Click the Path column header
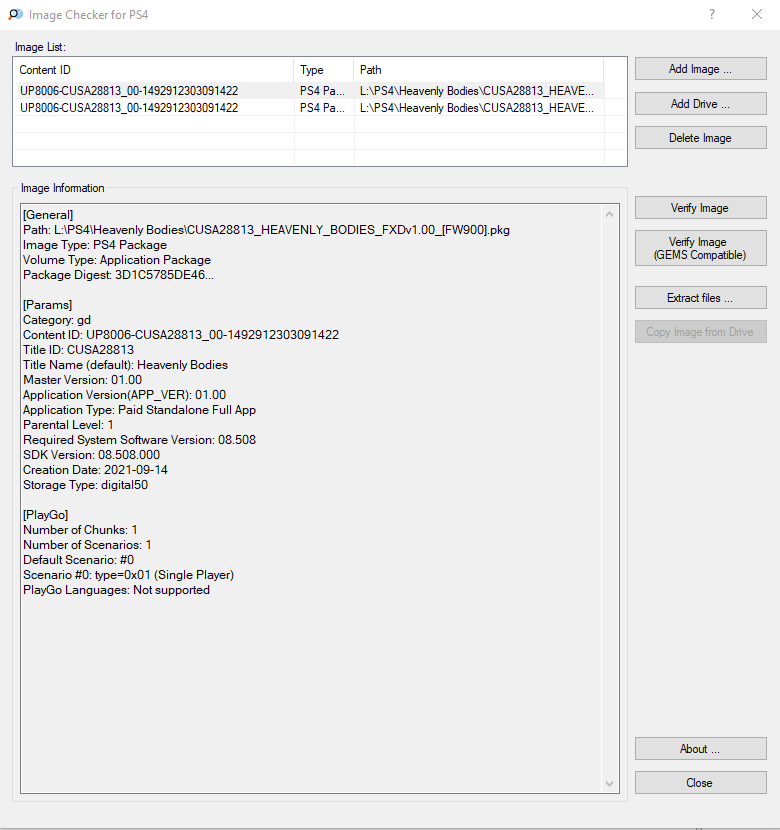 coord(478,70)
